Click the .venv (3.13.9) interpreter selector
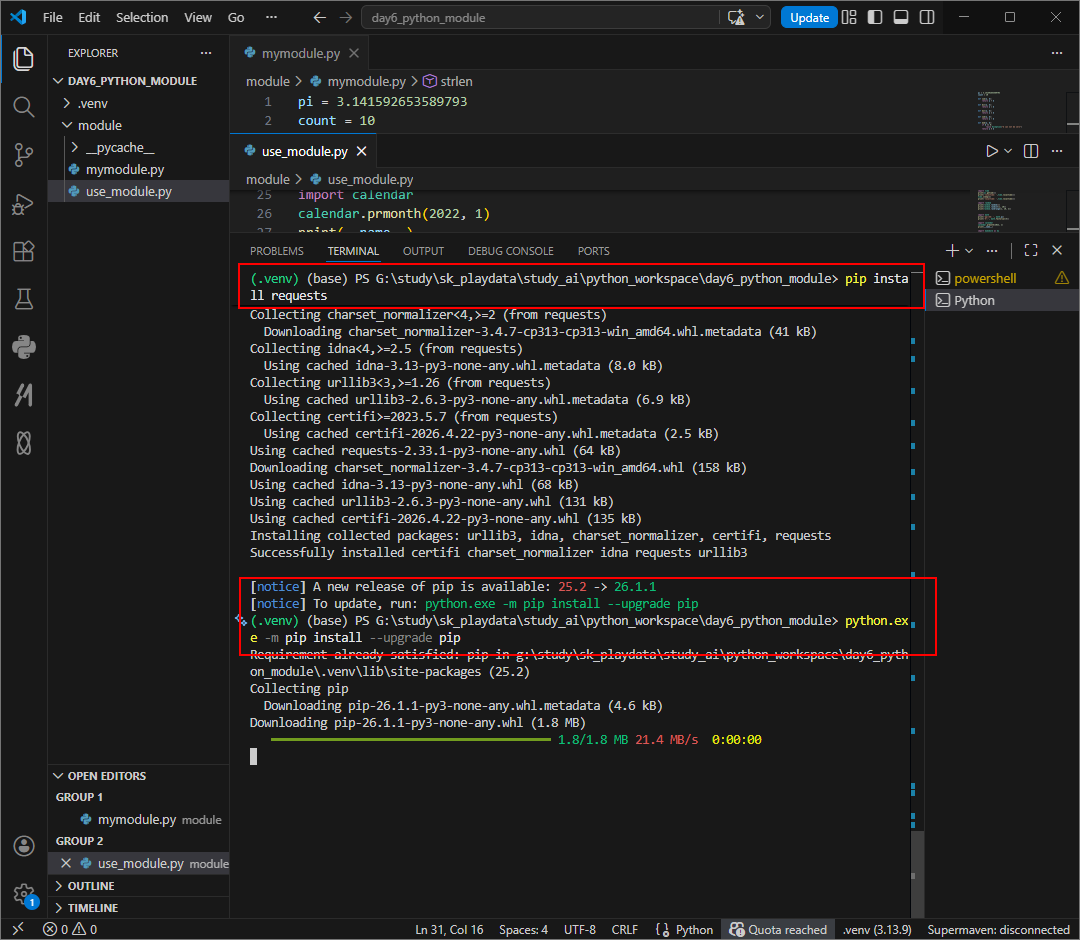The image size is (1080, 940). tap(877, 930)
